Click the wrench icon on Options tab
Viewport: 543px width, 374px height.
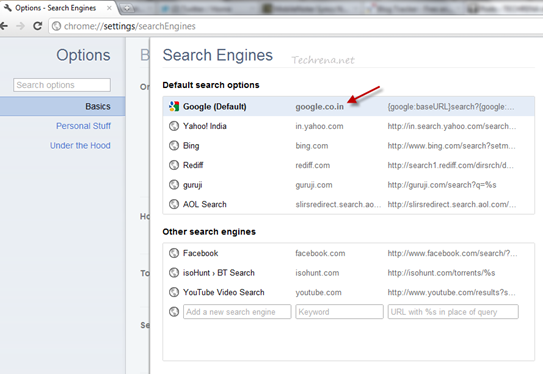click(7, 8)
